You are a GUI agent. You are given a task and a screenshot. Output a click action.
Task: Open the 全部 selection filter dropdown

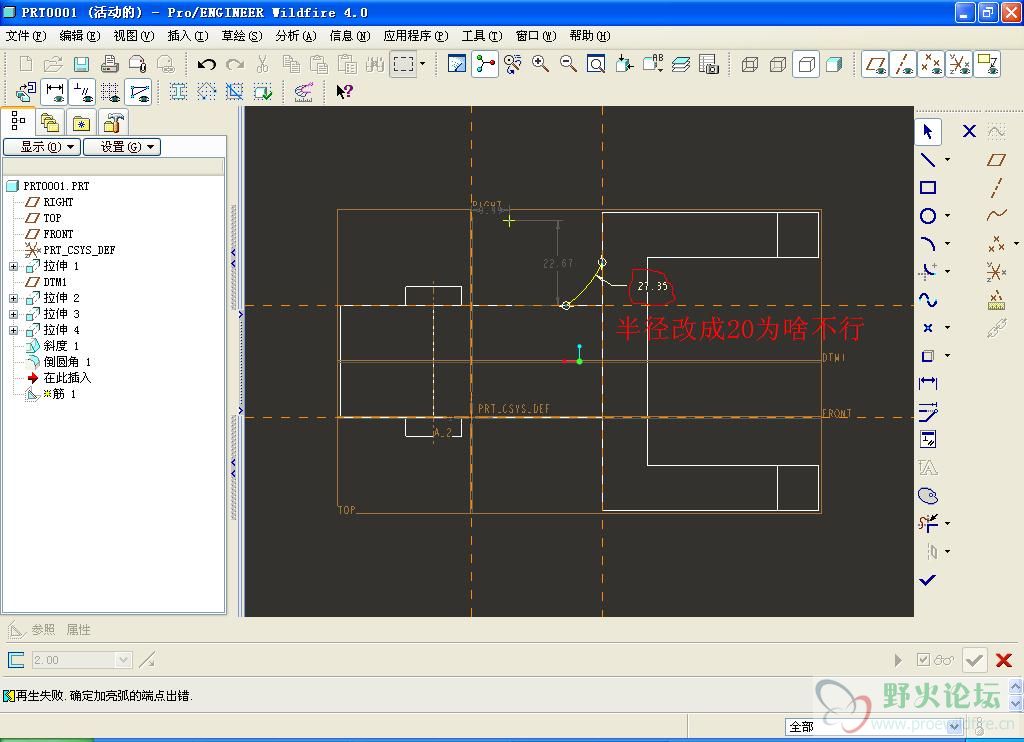pos(954,726)
